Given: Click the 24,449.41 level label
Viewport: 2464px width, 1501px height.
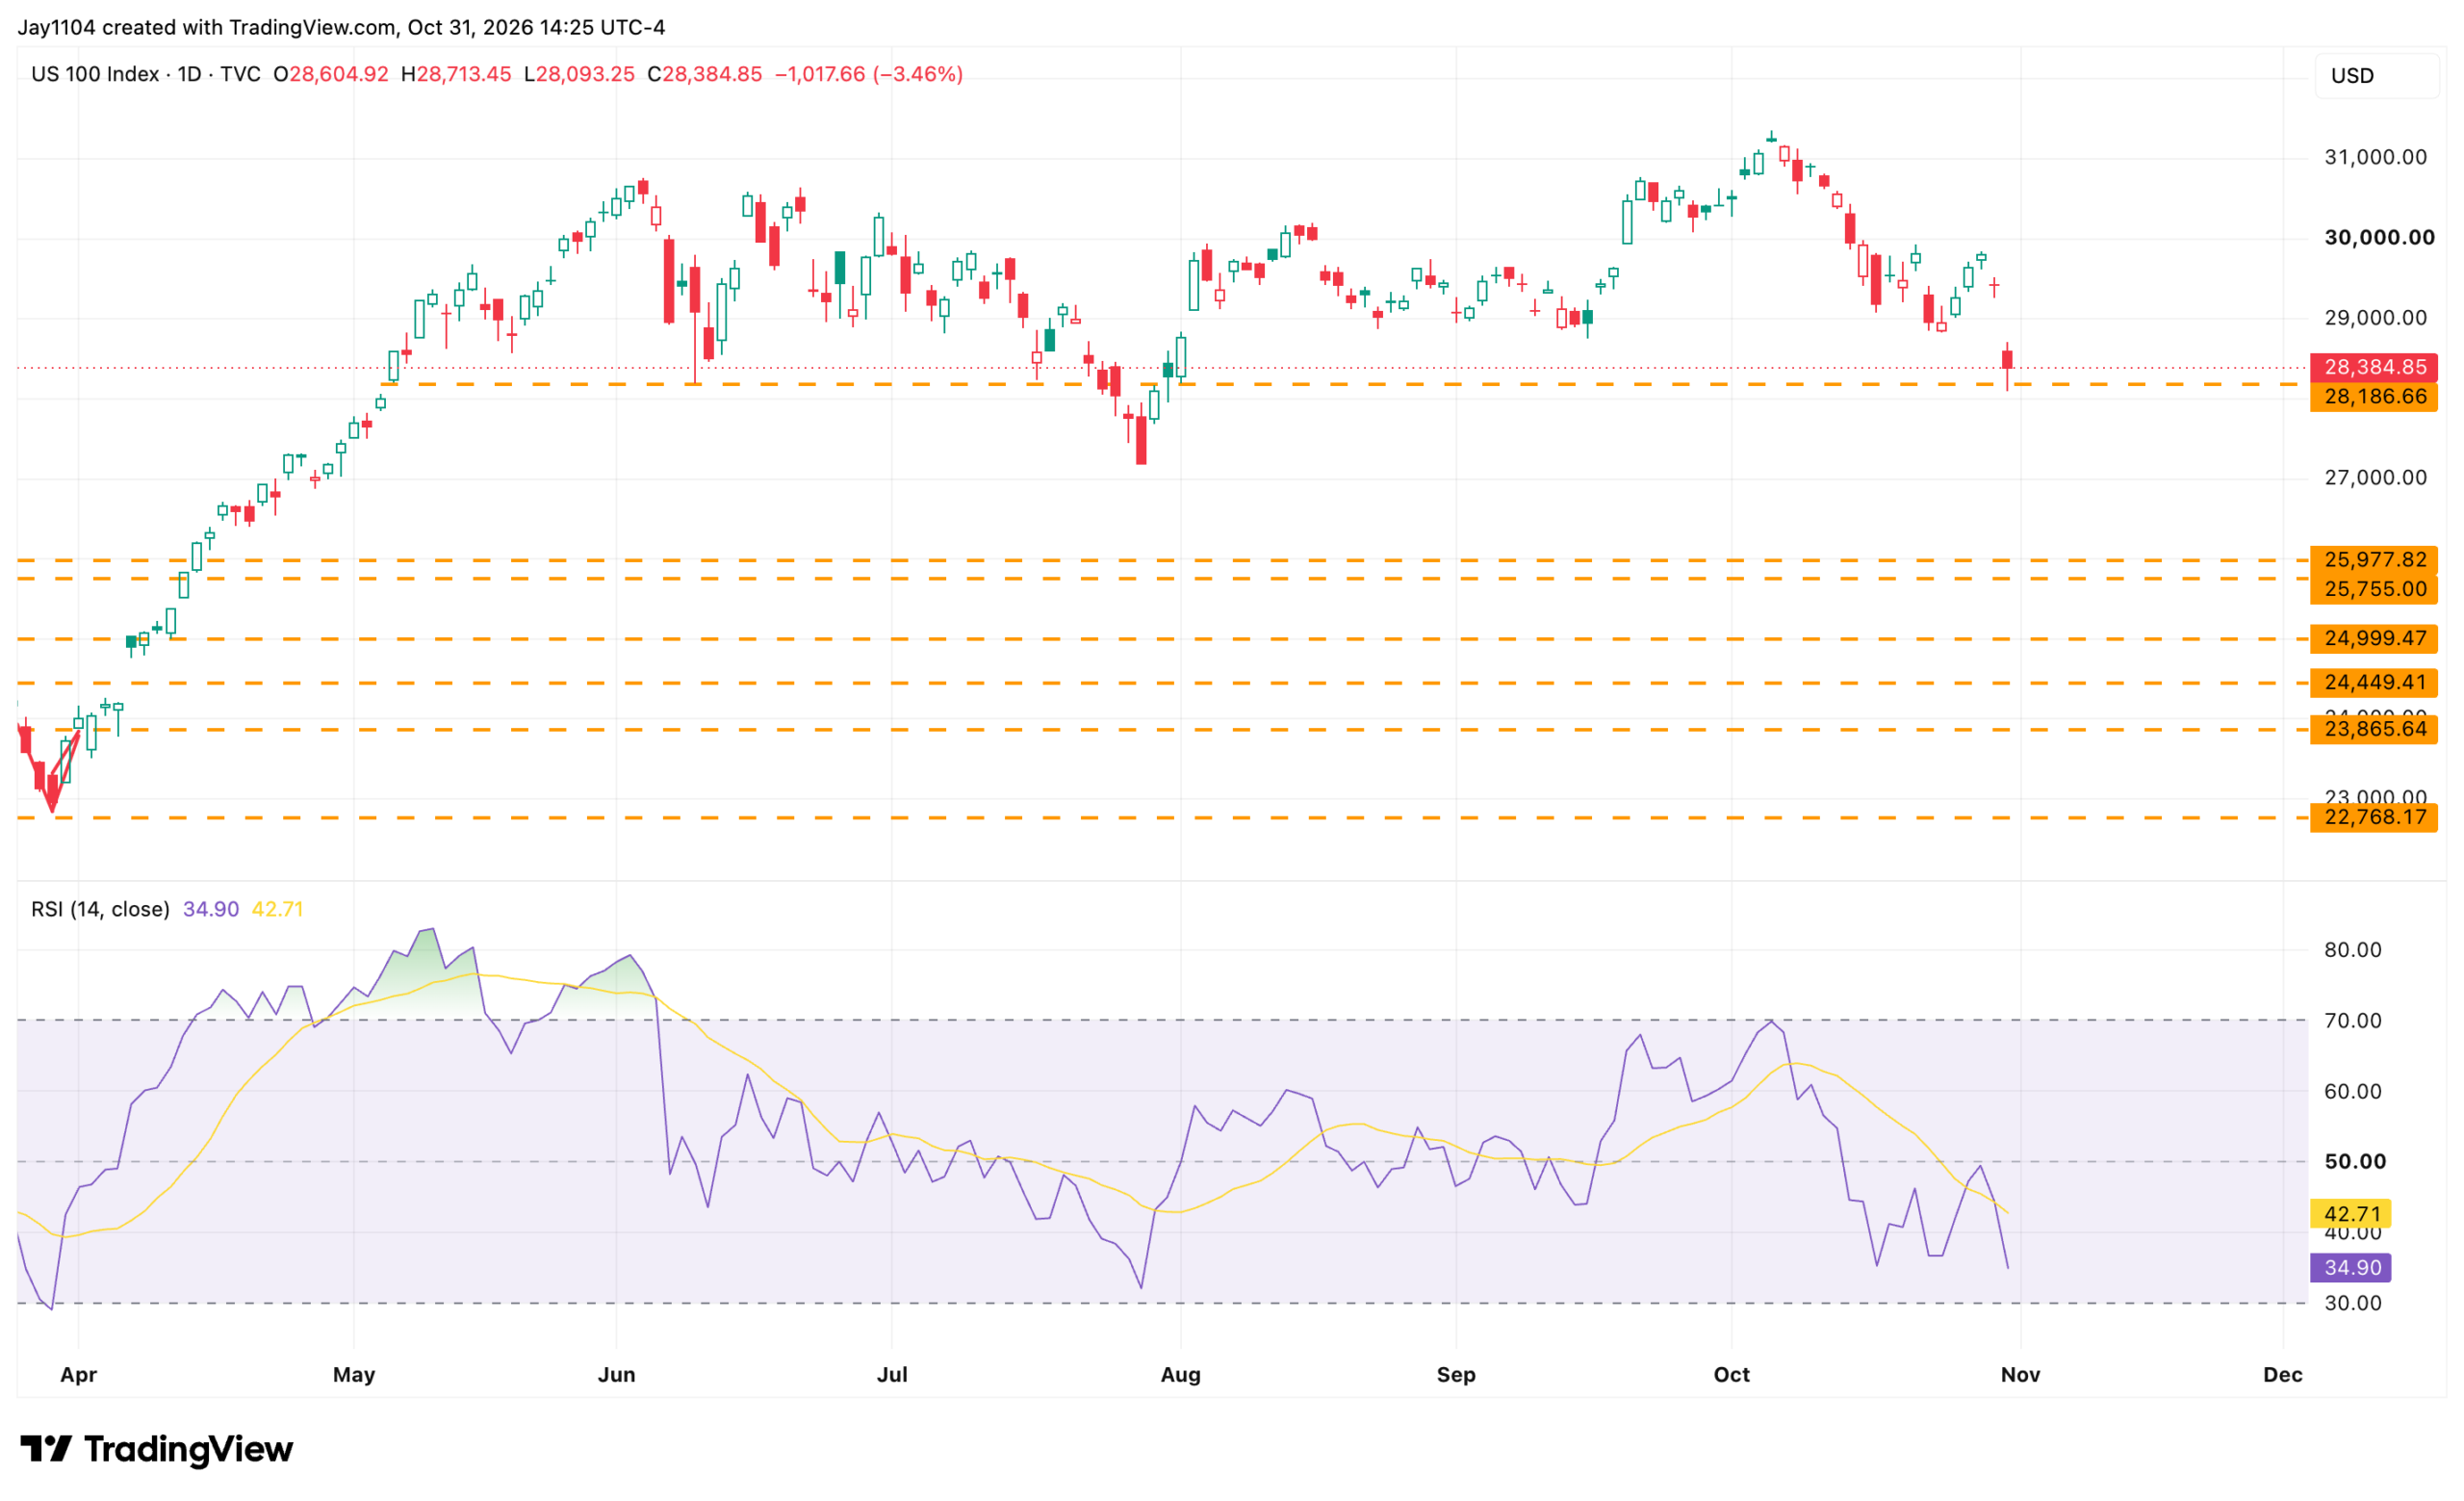Looking at the screenshot, I should (2374, 682).
